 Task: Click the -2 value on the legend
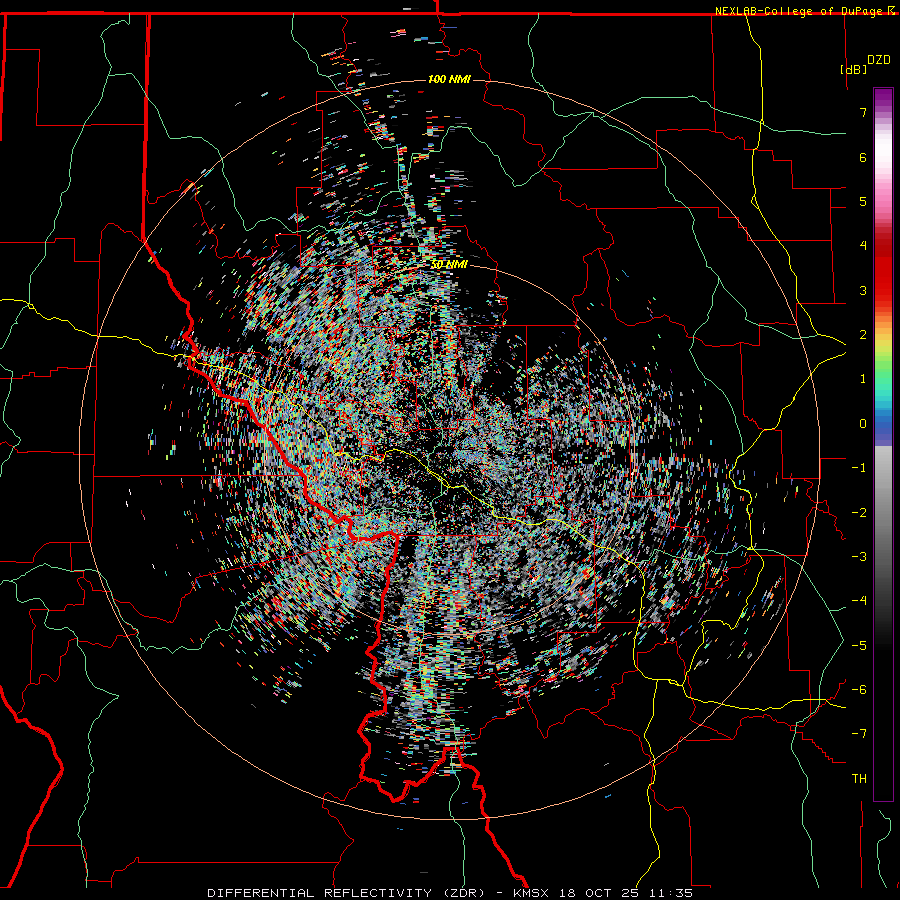(859, 513)
